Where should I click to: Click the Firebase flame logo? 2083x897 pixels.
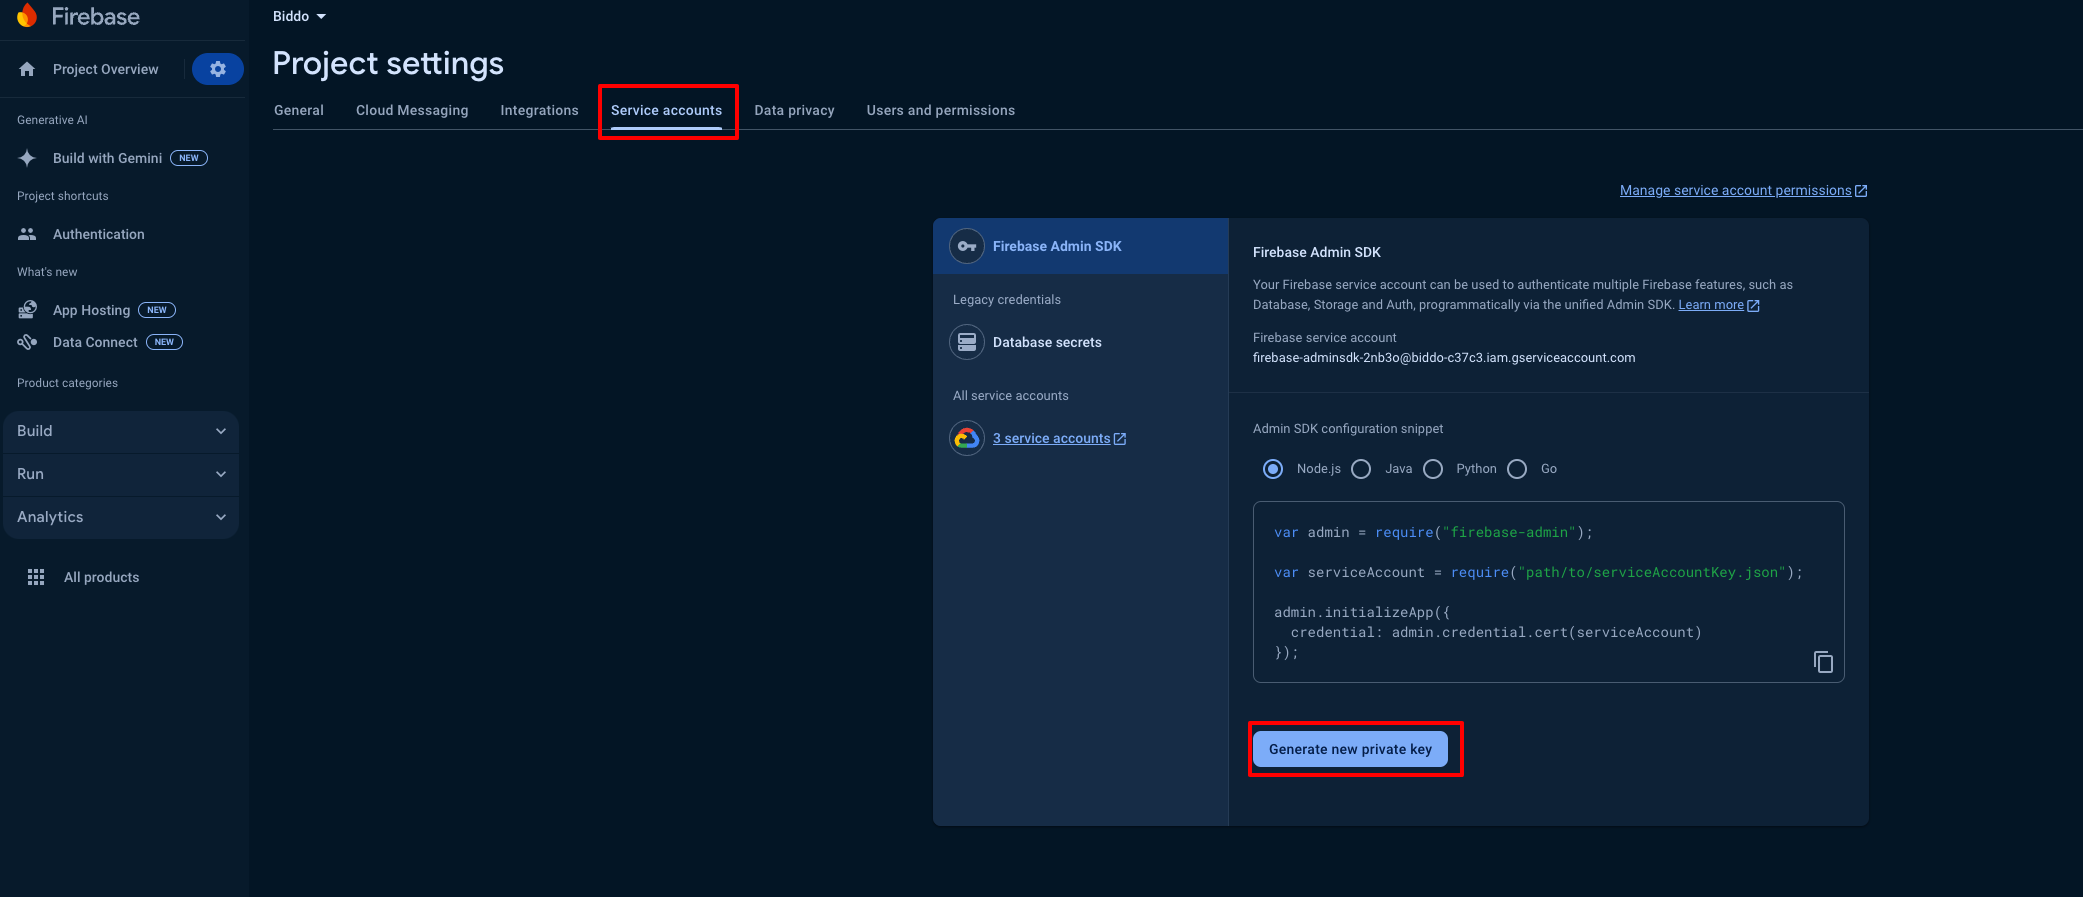coord(27,15)
